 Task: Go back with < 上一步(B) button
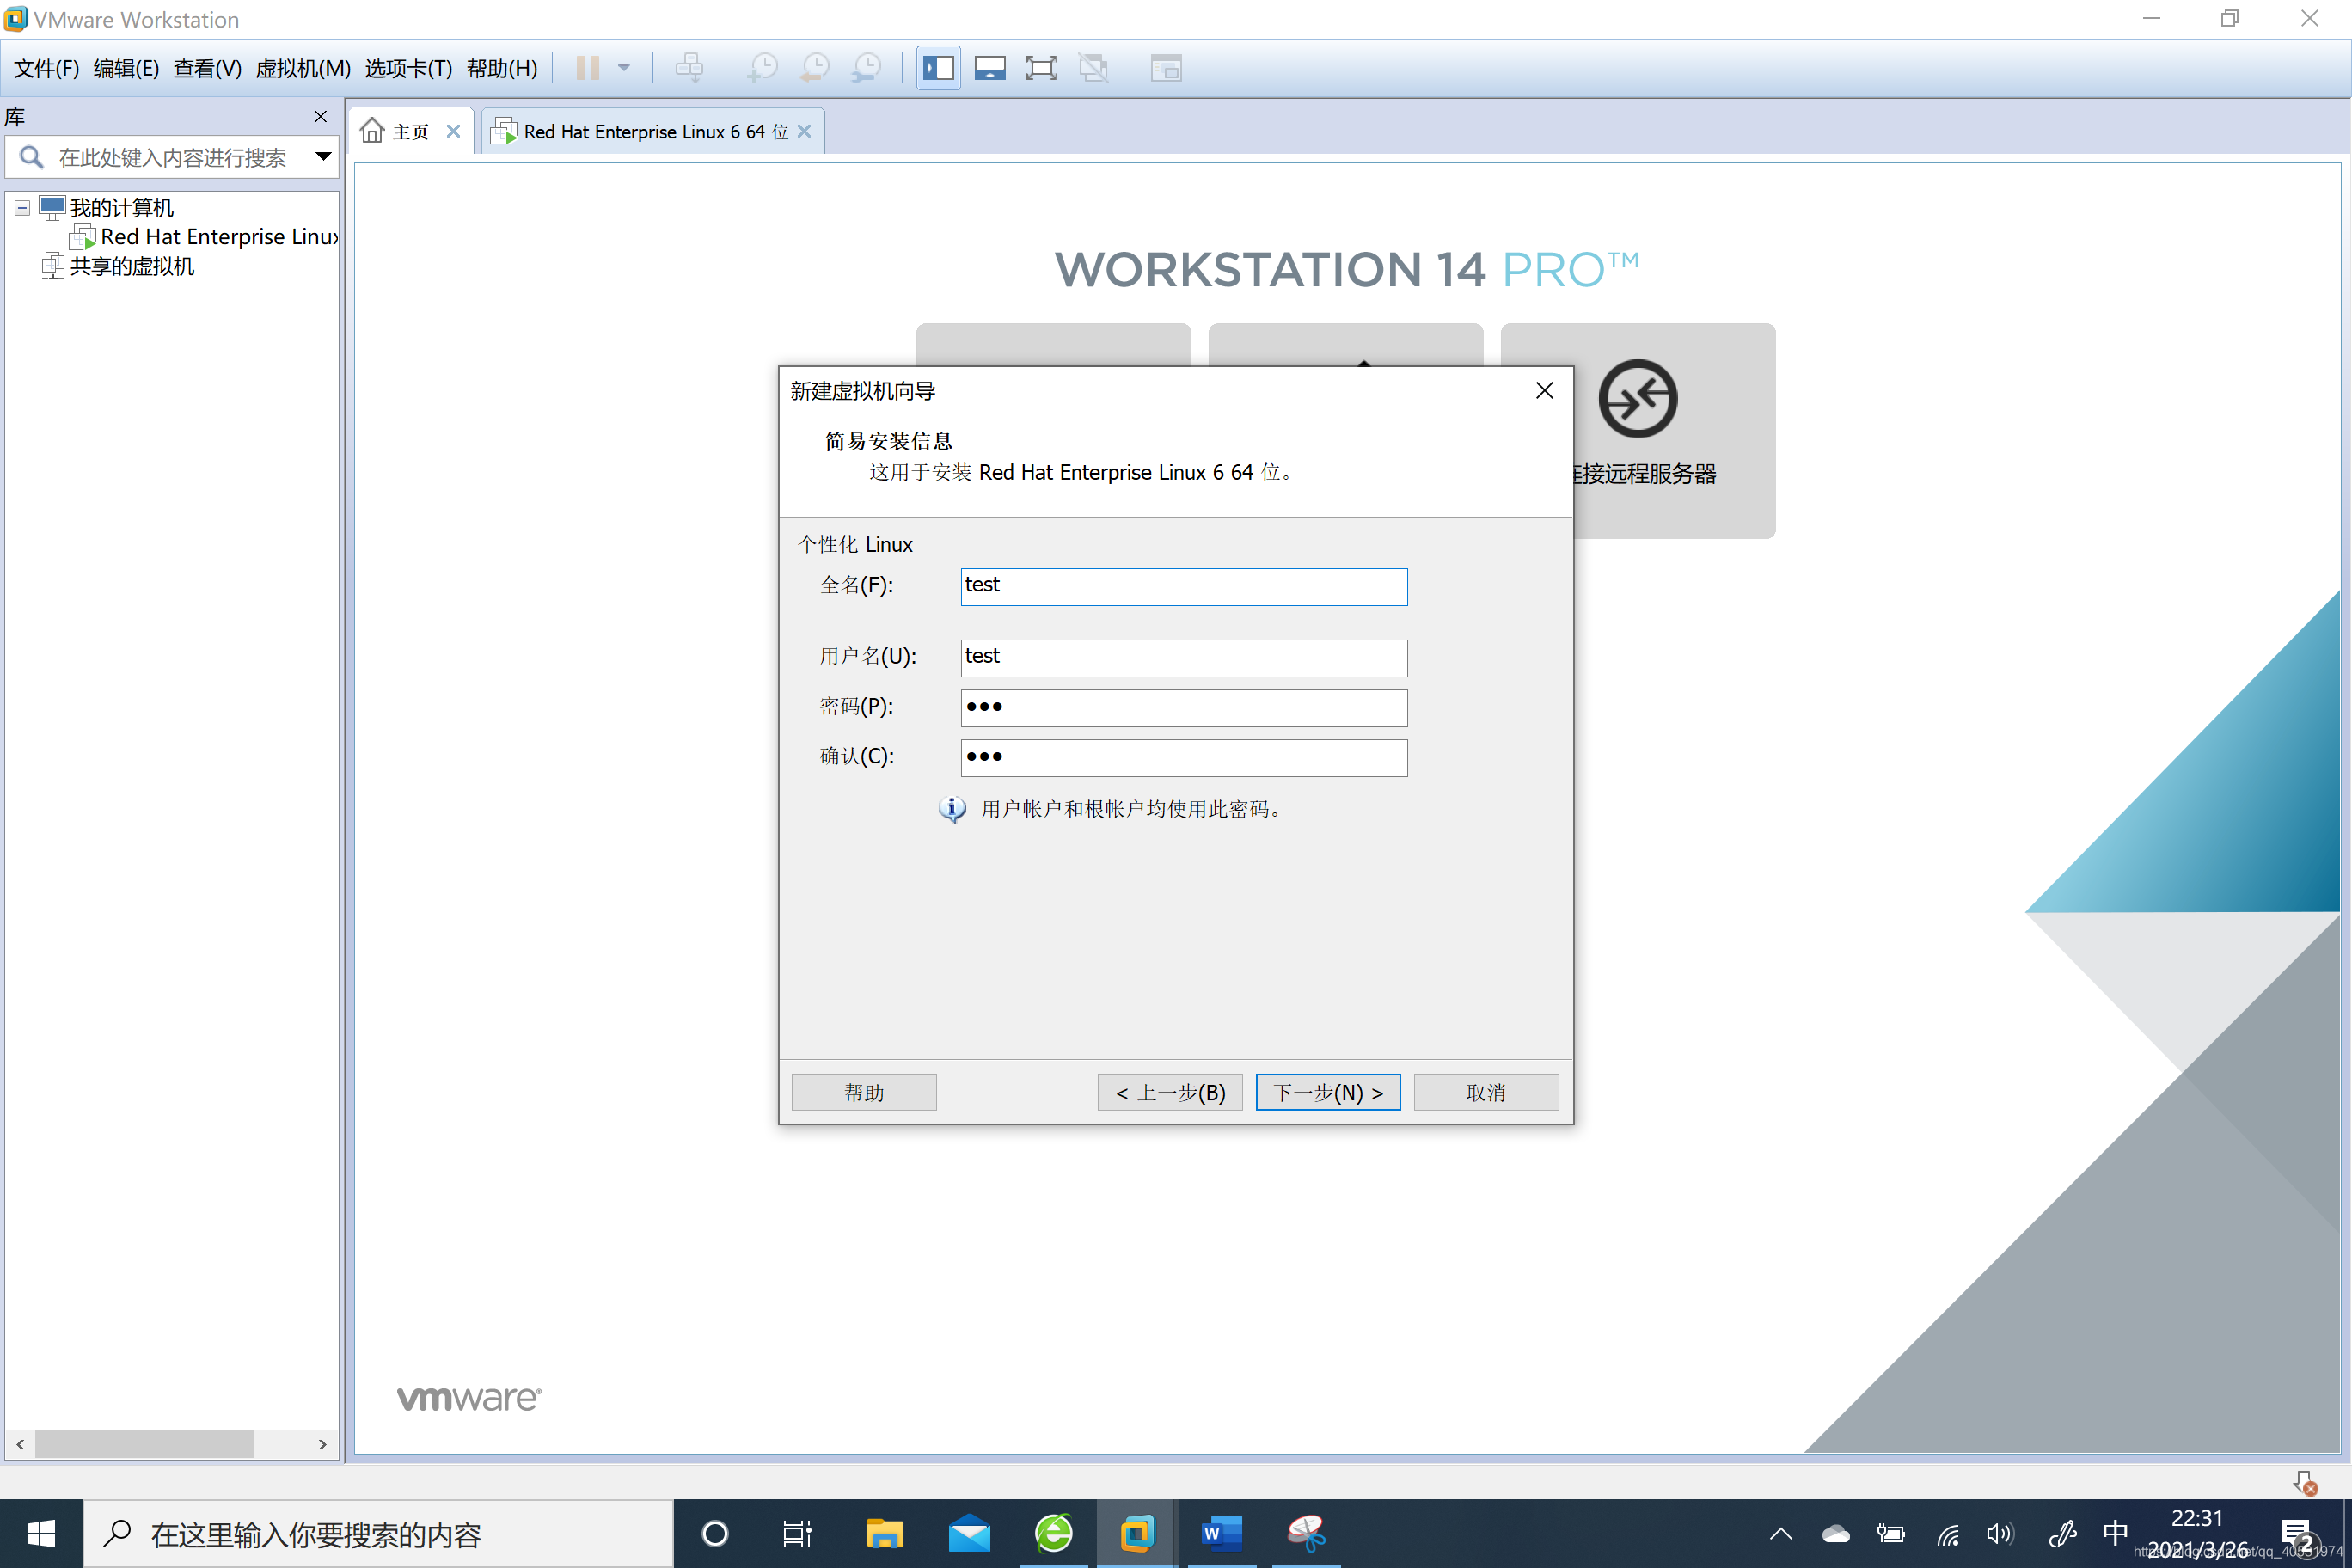pyautogui.click(x=1170, y=1092)
